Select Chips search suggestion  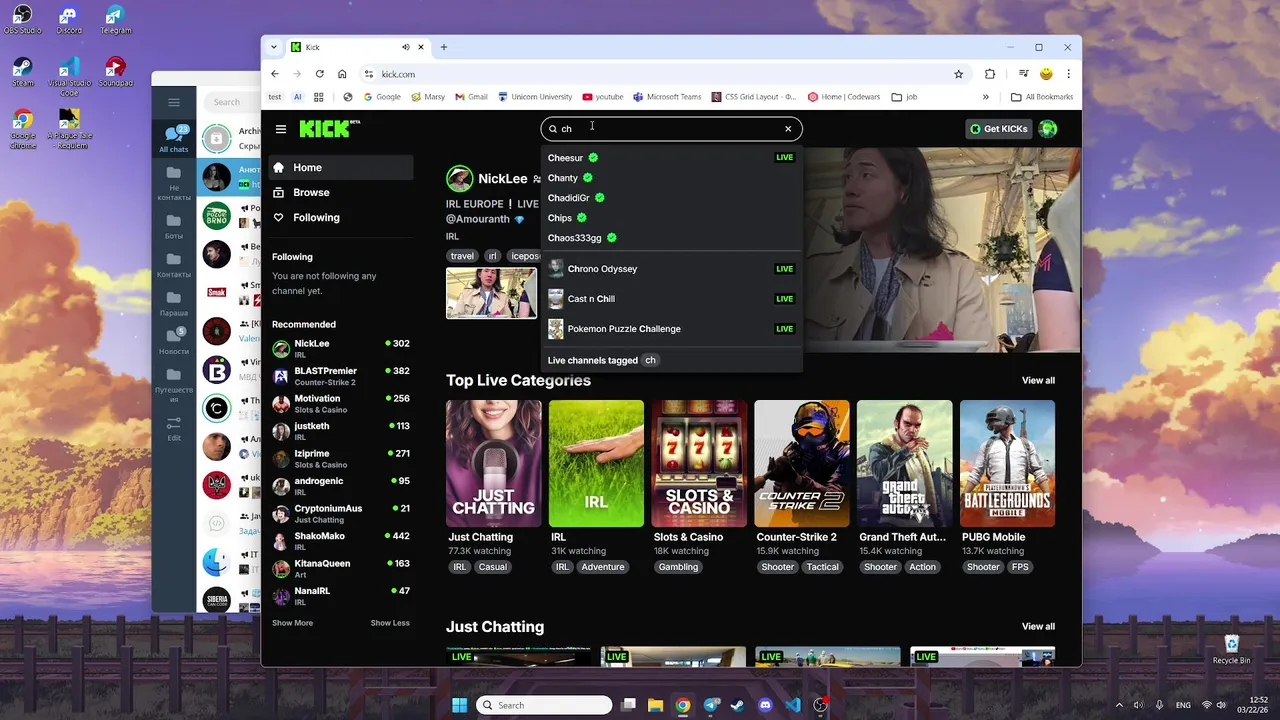[x=671, y=218]
